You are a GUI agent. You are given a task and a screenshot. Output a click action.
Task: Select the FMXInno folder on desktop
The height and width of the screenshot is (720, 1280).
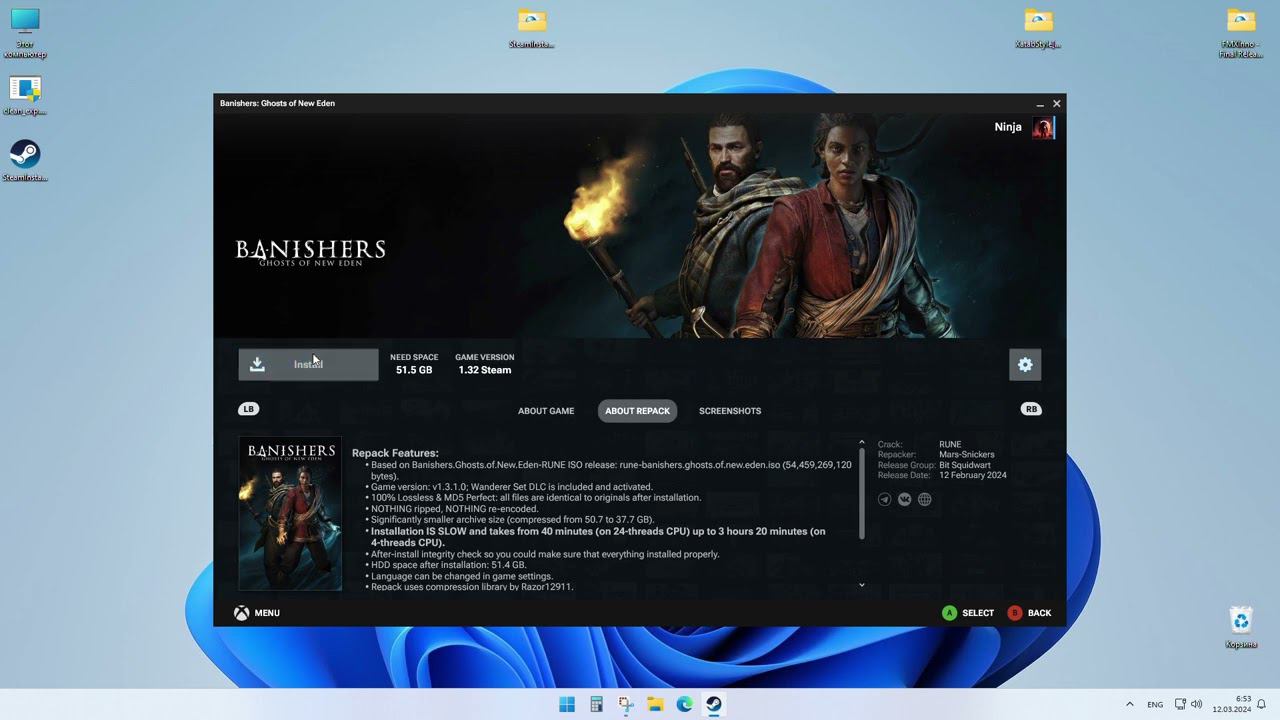pos(1241,33)
